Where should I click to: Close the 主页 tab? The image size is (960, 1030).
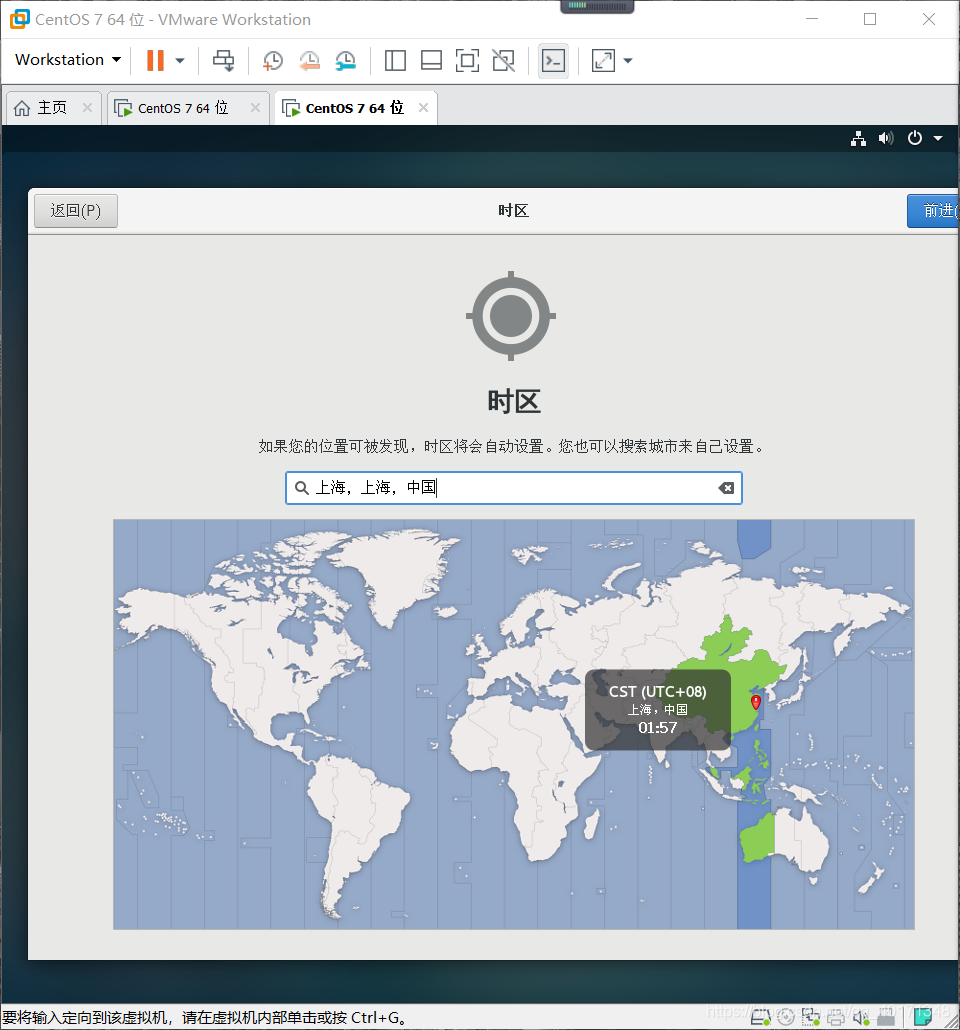pos(87,107)
